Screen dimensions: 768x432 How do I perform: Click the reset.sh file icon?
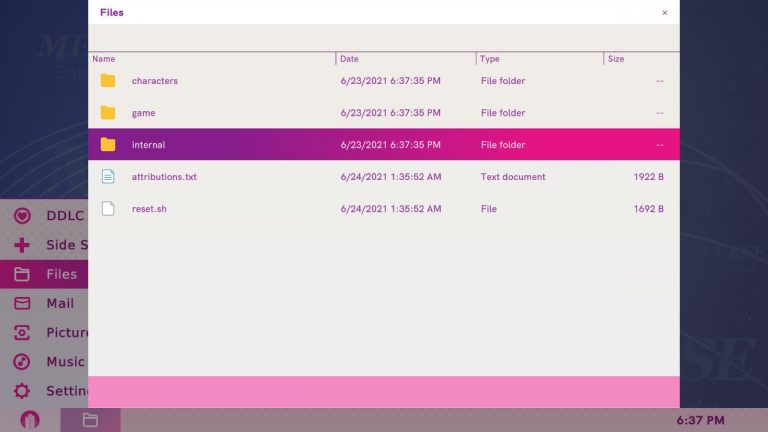(108, 209)
